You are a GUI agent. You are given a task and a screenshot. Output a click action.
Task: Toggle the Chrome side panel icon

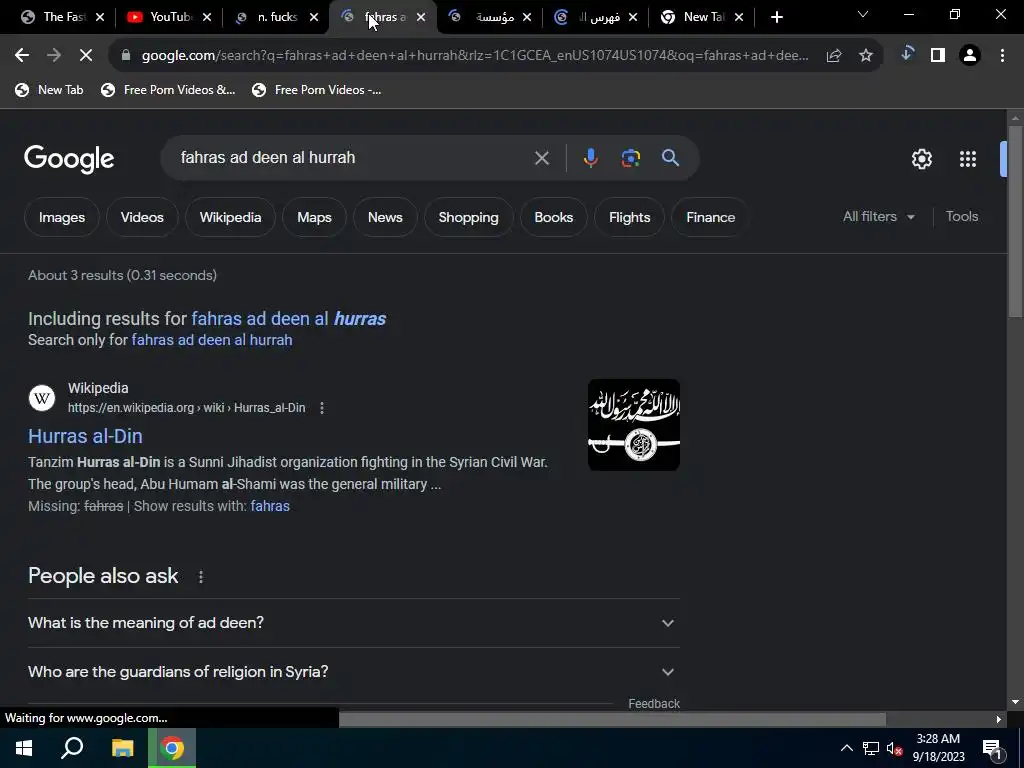pyautogui.click(x=938, y=56)
